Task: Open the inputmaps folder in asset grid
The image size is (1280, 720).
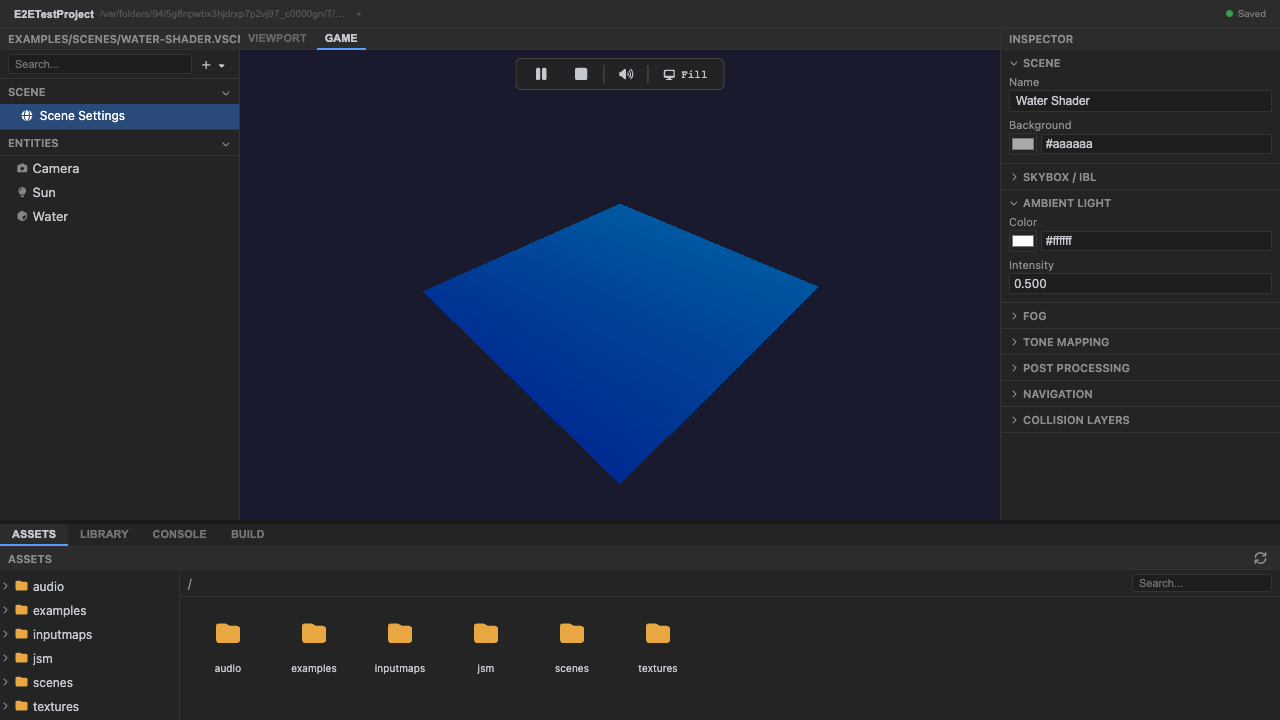Action: point(400,647)
